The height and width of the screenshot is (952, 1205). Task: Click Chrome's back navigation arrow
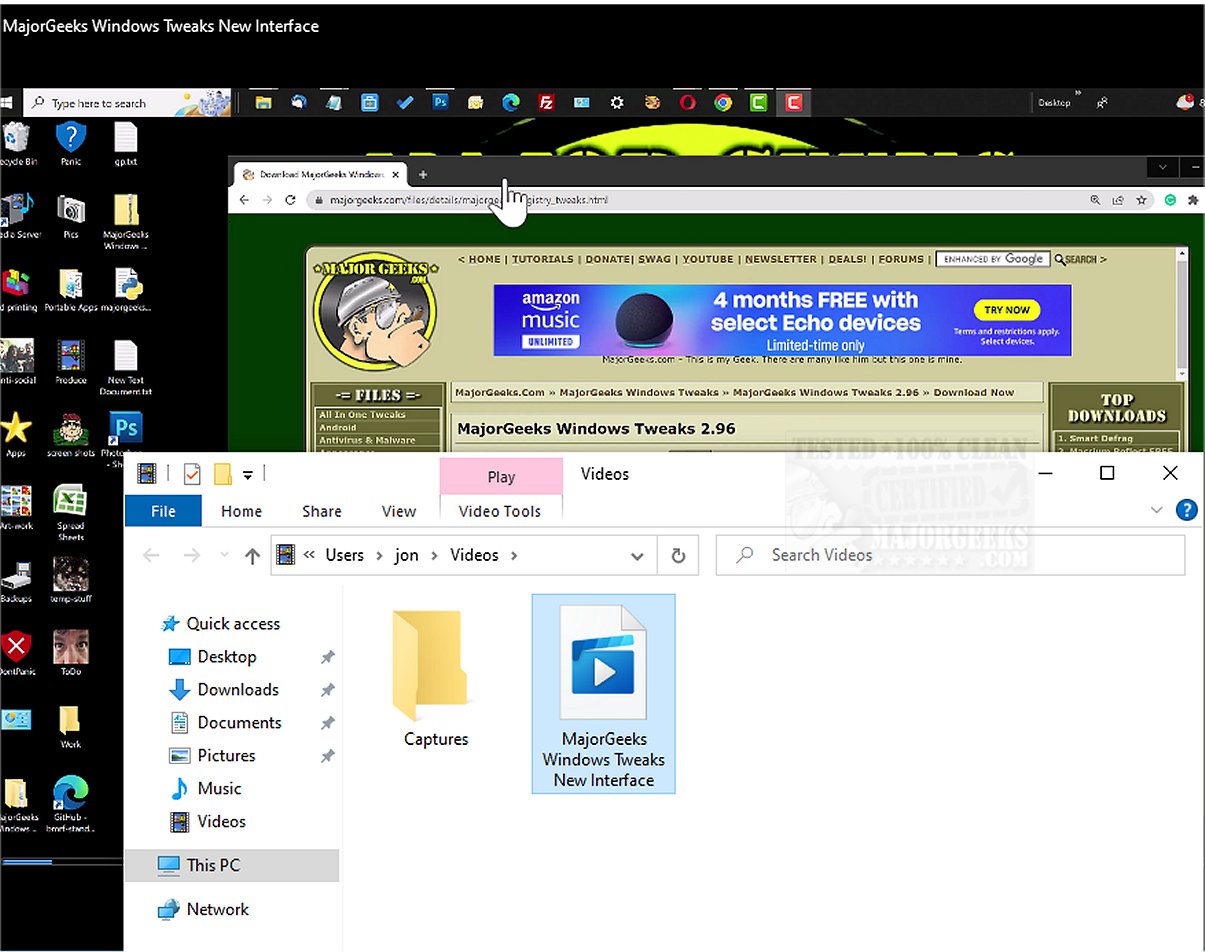[x=242, y=200]
